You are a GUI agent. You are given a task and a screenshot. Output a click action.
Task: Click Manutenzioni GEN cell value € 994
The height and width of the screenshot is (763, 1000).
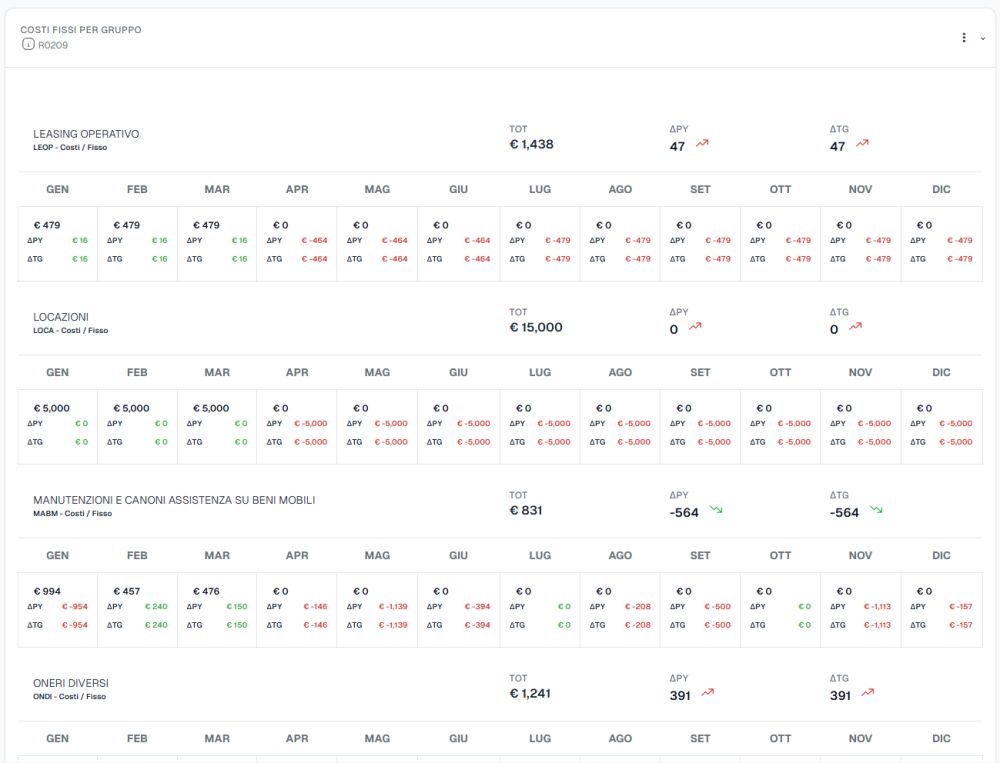(47, 591)
